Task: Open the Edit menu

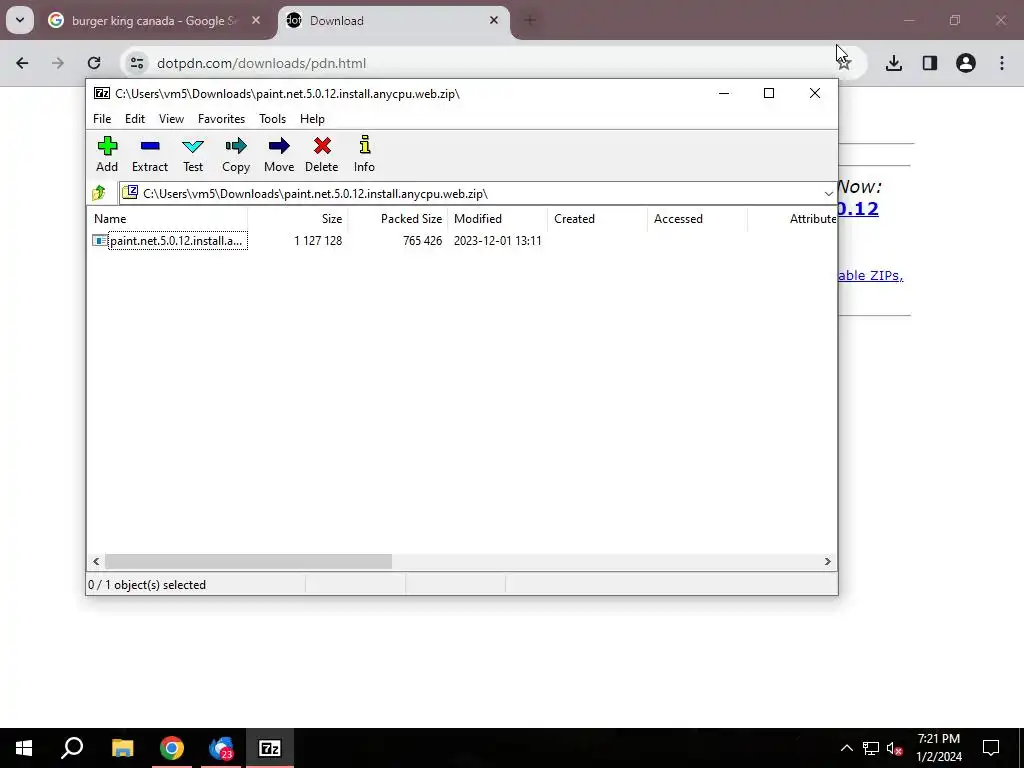Action: 135,119
